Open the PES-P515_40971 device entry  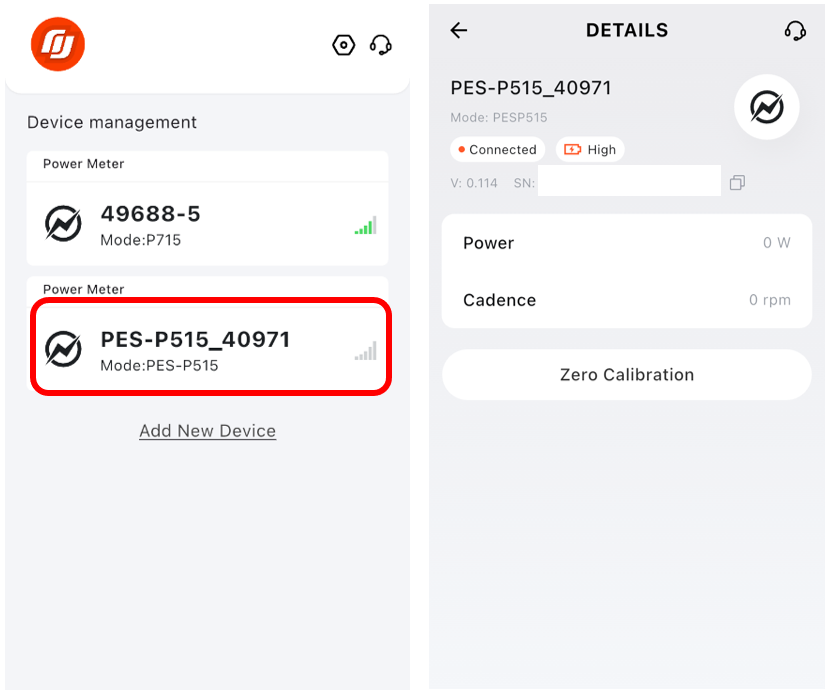(x=210, y=347)
